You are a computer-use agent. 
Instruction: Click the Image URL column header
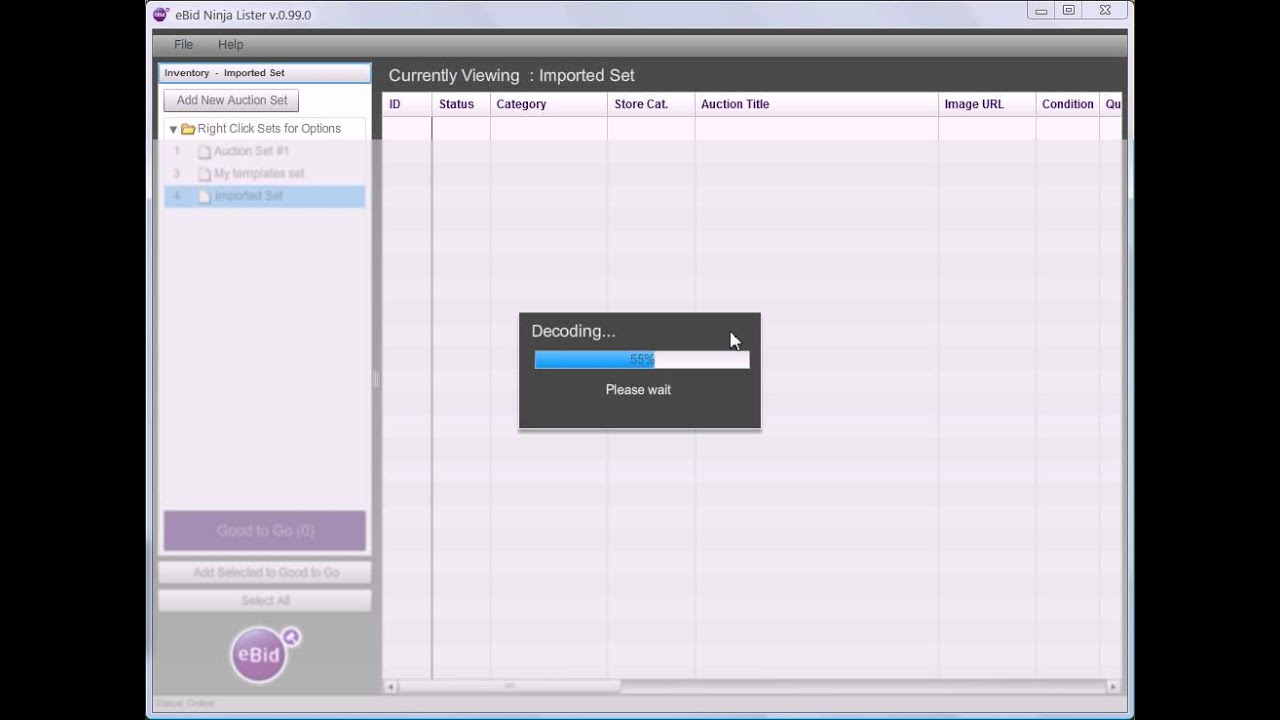click(987, 104)
